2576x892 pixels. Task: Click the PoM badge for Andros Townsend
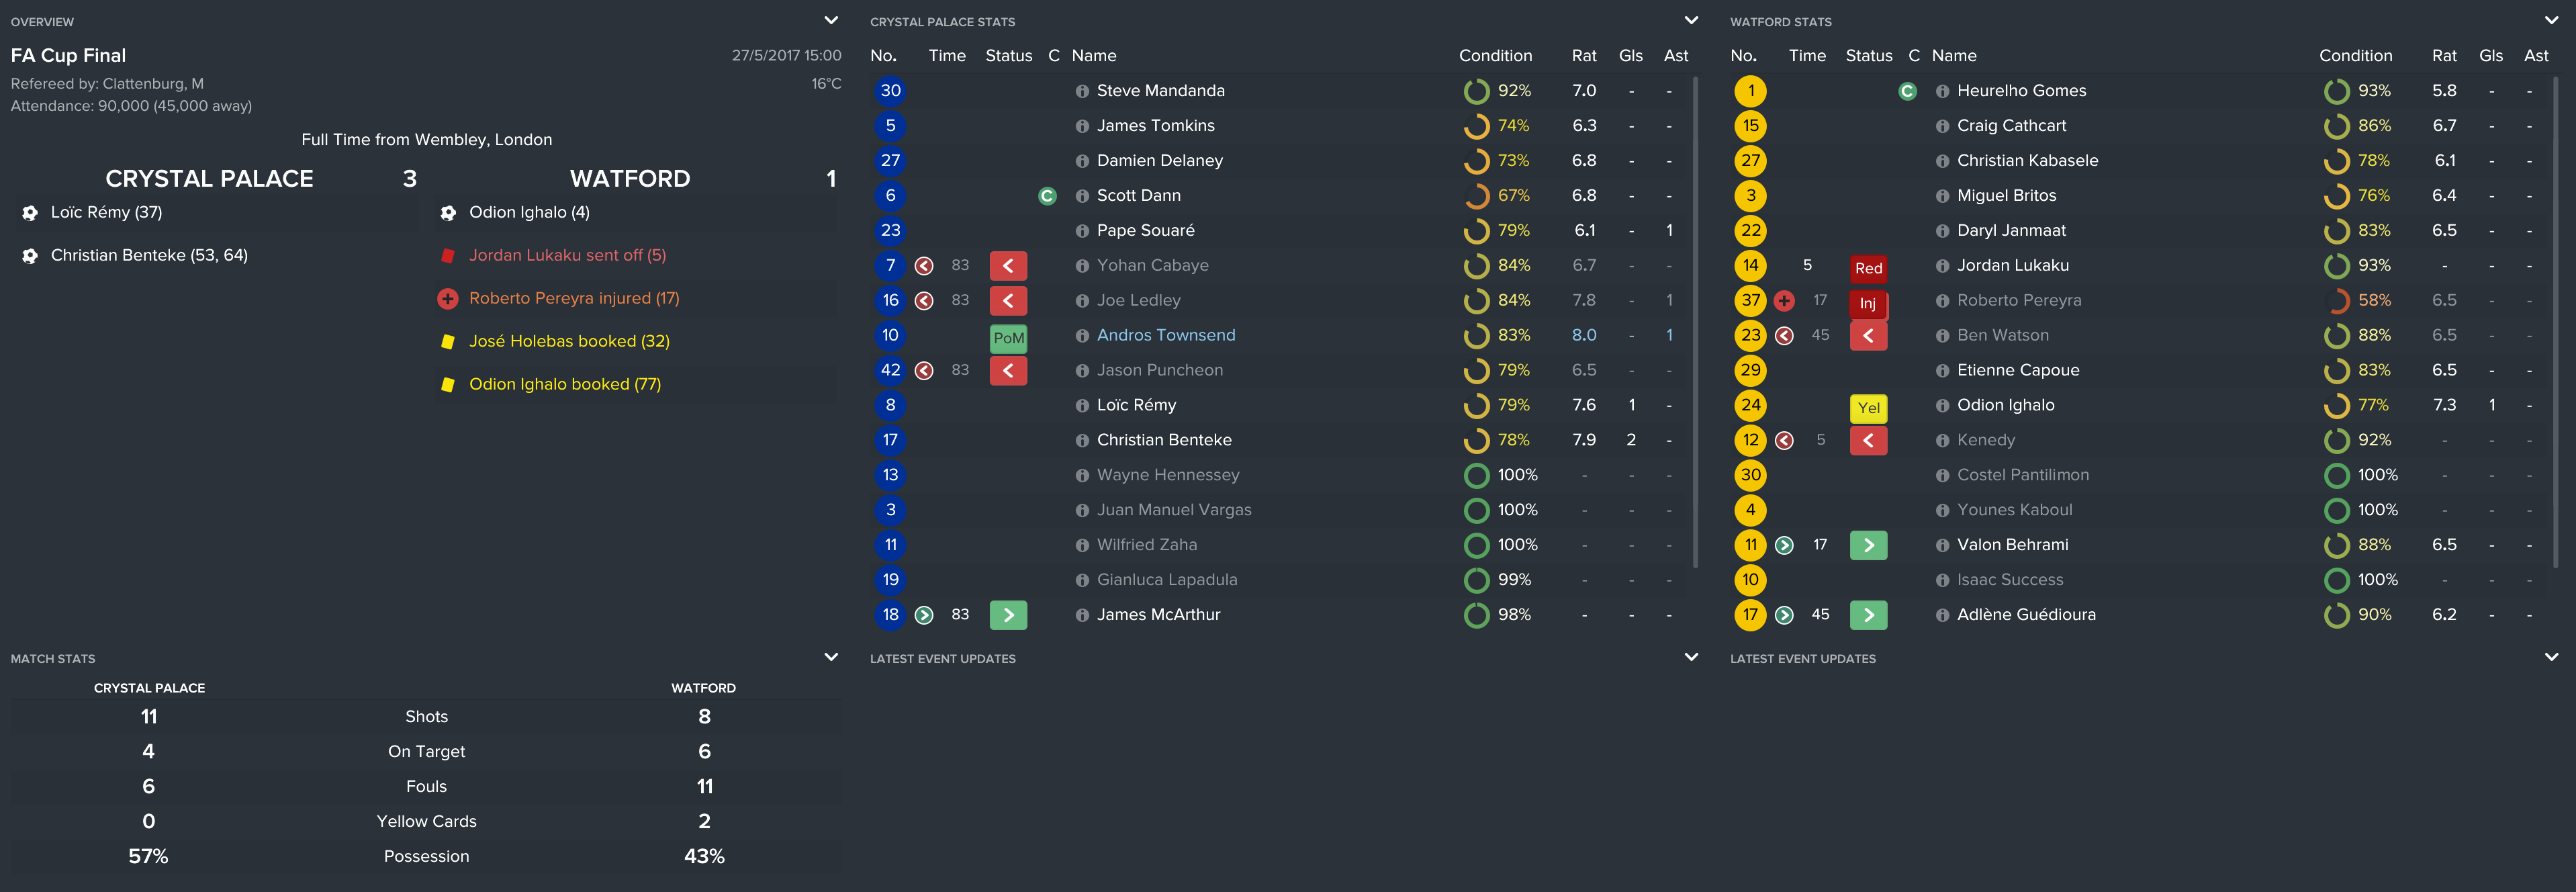(1008, 337)
